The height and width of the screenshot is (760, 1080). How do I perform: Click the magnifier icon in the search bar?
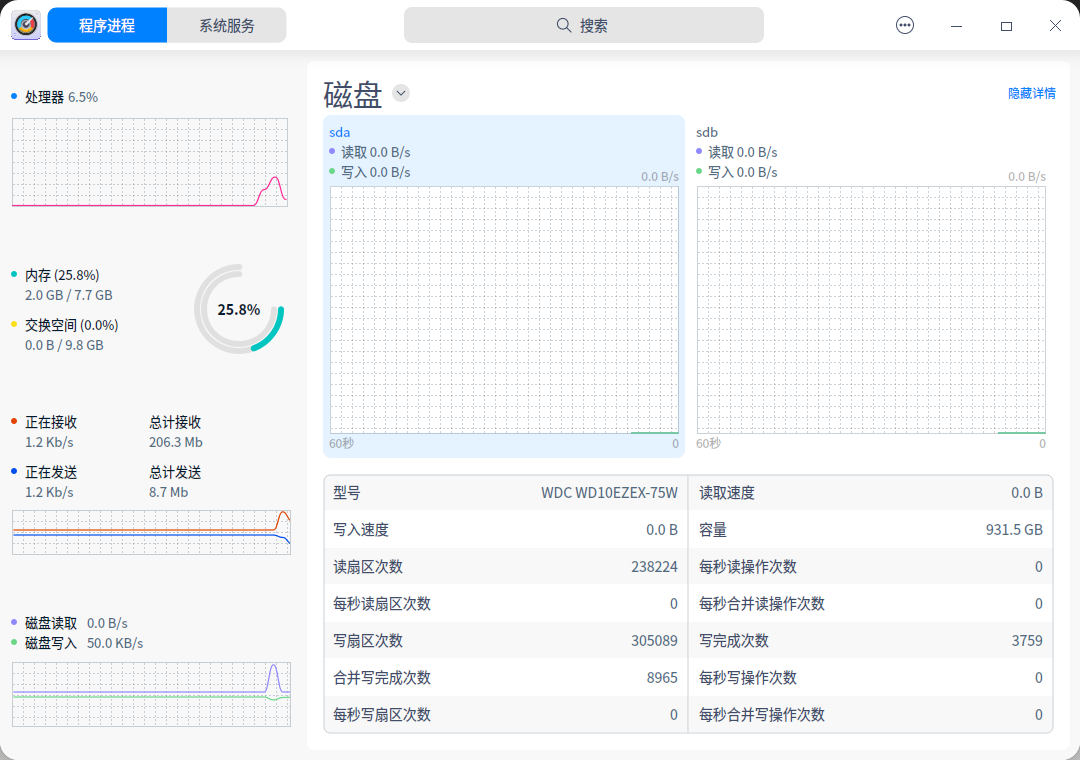(x=564, y=24)
